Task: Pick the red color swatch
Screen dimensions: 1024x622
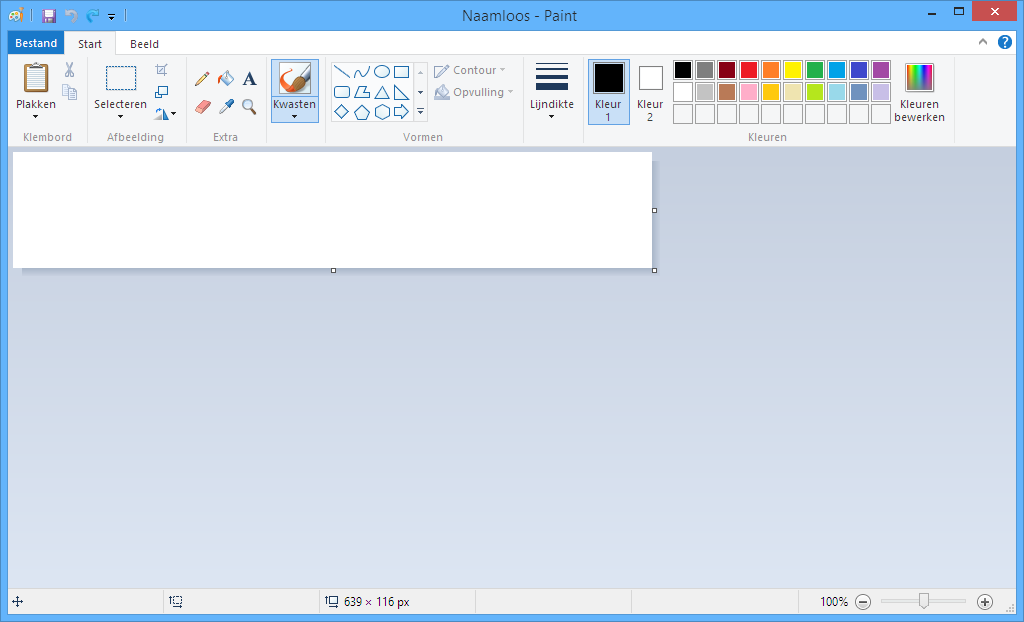Action: 749,70
